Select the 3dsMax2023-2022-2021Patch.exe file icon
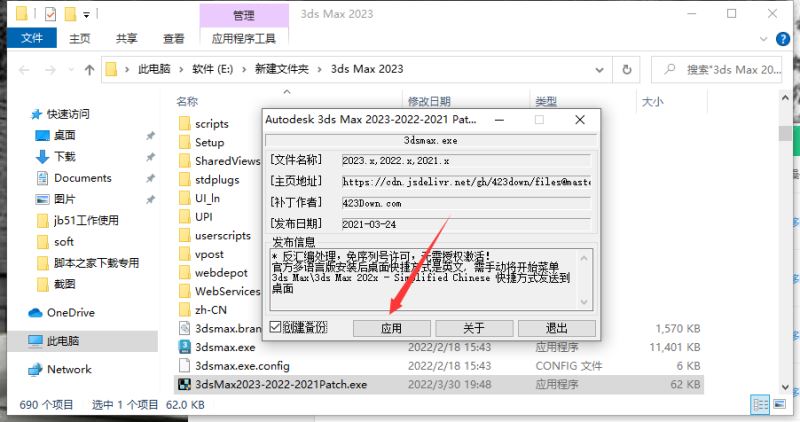Viewport: 800px width, 422px height. coord(184,385)
